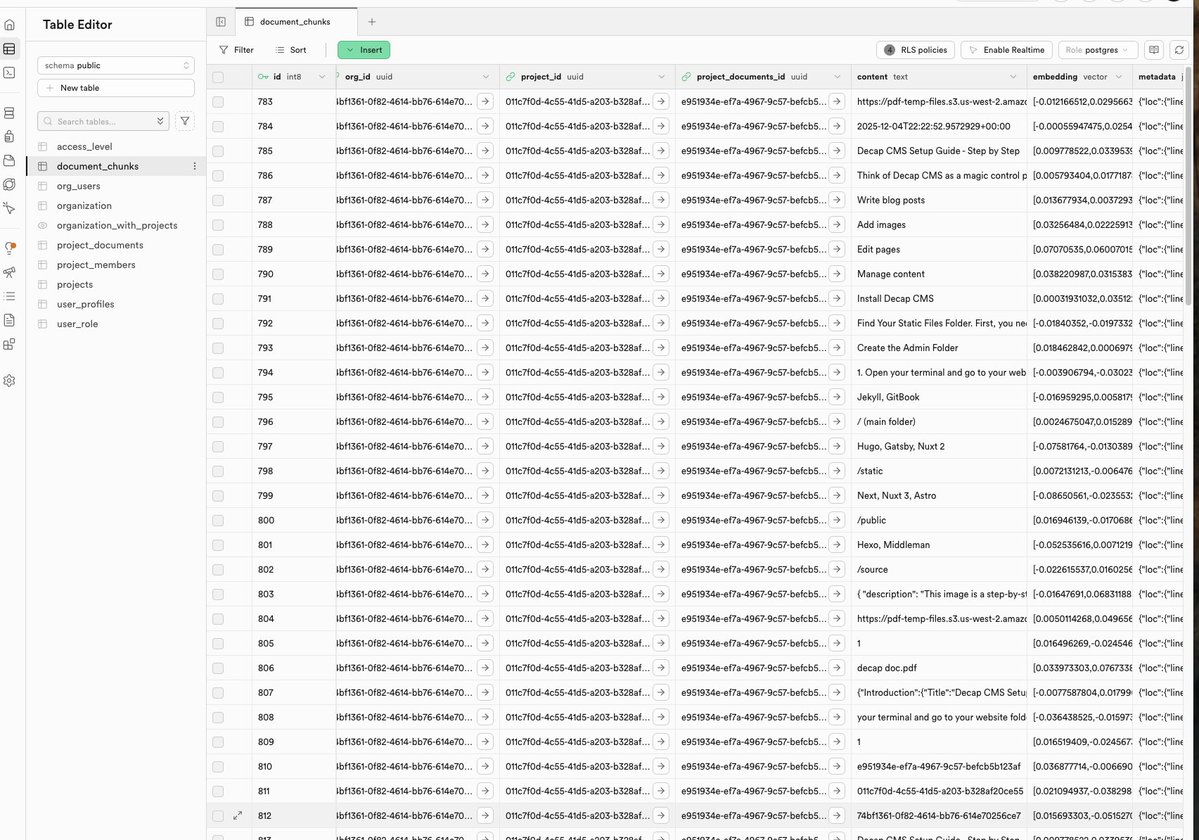This screenshot has width=1199, height=840.
Task: Click the 'Hugo, Gatsby, Nuxt 2' content cell
Action: [938, 446]
